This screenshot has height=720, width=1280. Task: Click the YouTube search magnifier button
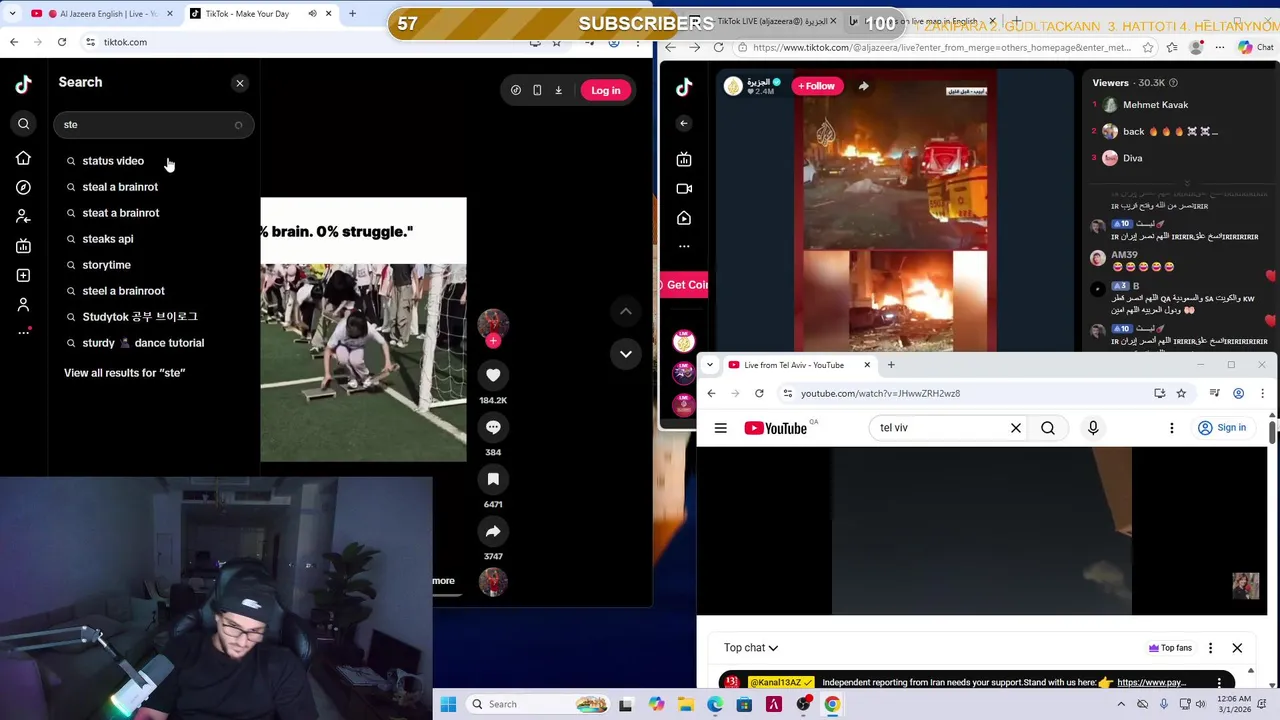coord(1048,428)
